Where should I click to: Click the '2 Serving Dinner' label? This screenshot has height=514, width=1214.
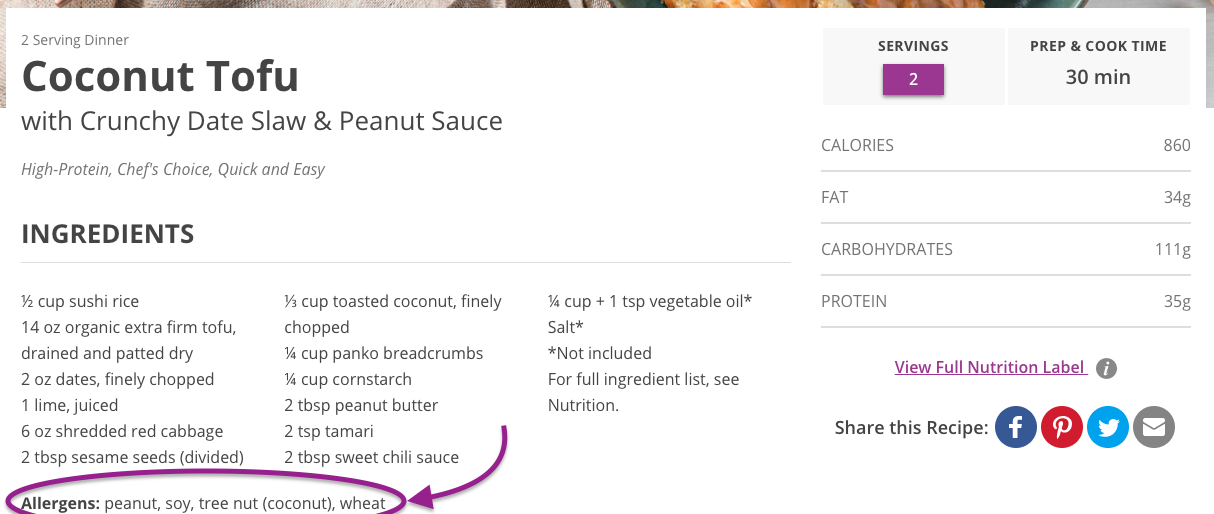tap(75, 40)
